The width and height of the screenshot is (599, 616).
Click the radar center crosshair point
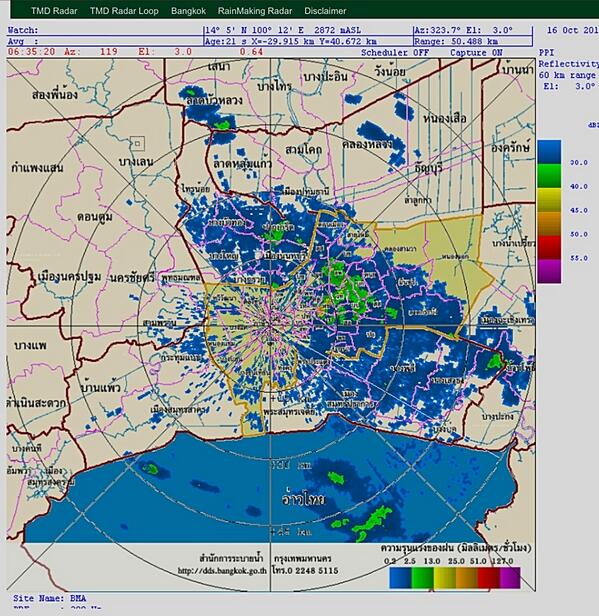point(270,326)
